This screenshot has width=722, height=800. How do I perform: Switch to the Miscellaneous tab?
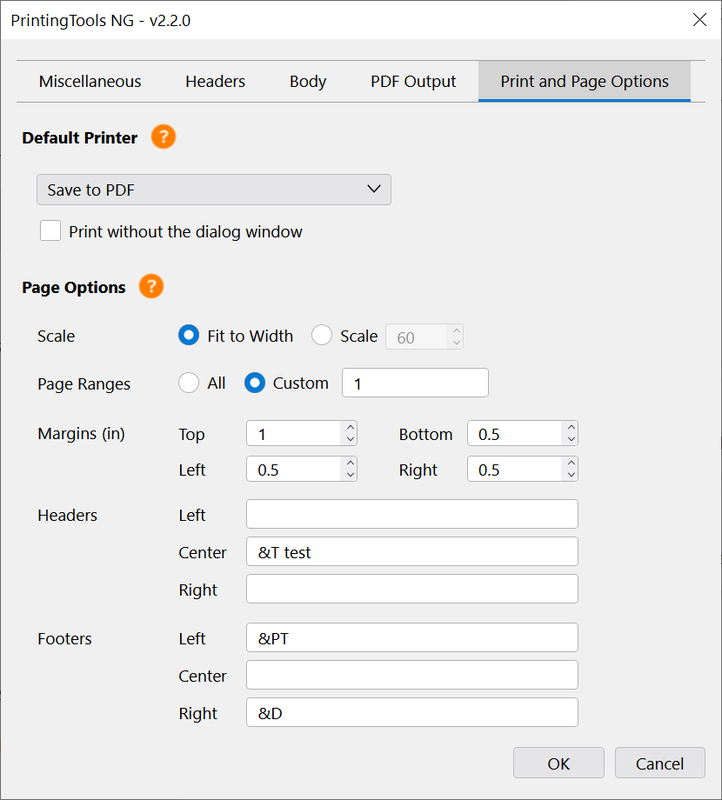point(90,82)
